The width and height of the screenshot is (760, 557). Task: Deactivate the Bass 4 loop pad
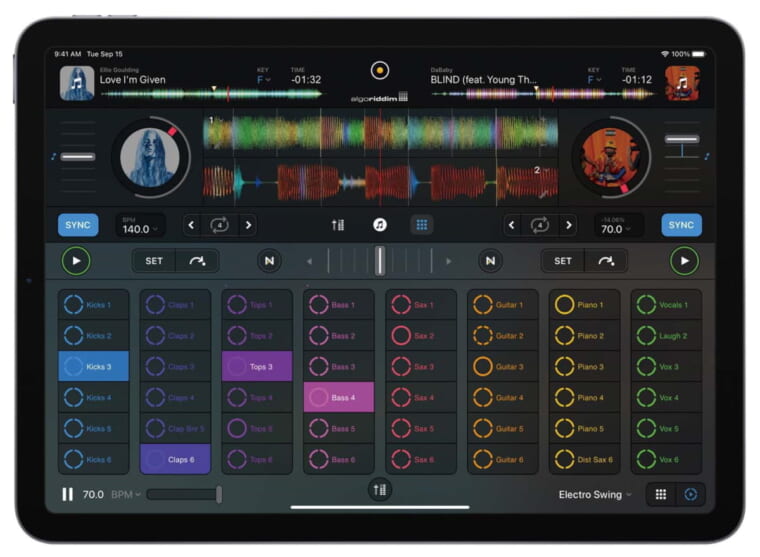click(339, 398)
